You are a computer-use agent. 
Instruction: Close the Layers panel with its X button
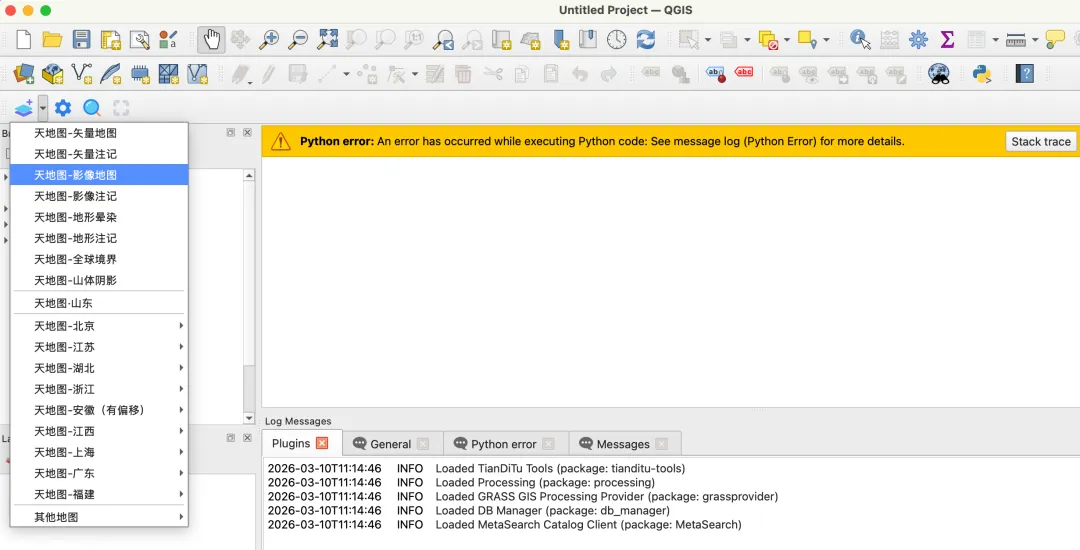[247, 438]
